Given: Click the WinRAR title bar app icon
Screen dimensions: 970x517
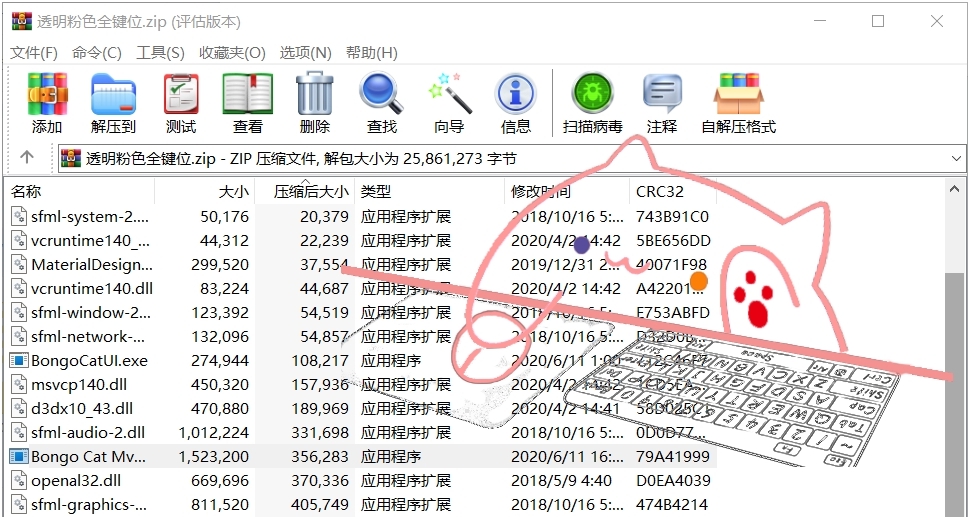Looking at the screenshot, I should click(x=22, y=22).
